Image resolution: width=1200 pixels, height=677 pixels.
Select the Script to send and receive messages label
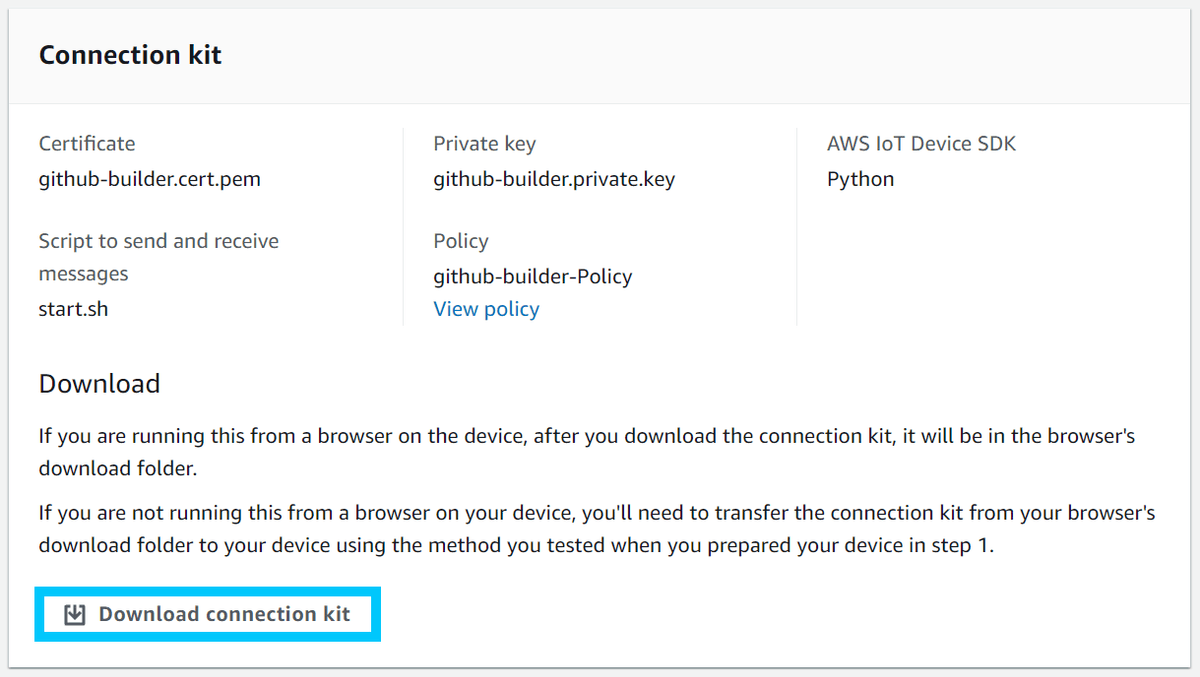point(158,255)
